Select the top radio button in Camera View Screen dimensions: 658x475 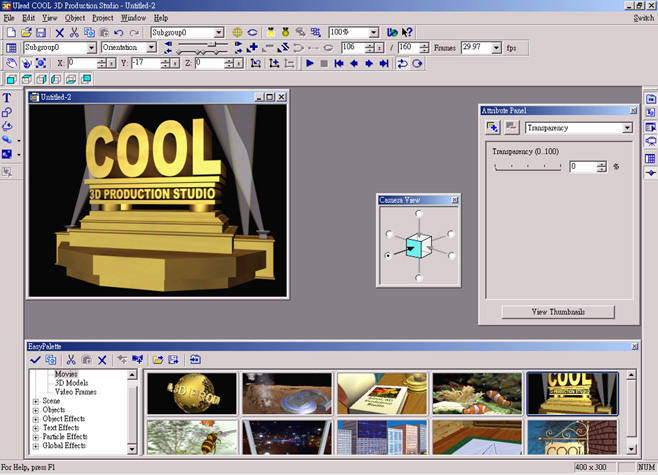[418, 214]
